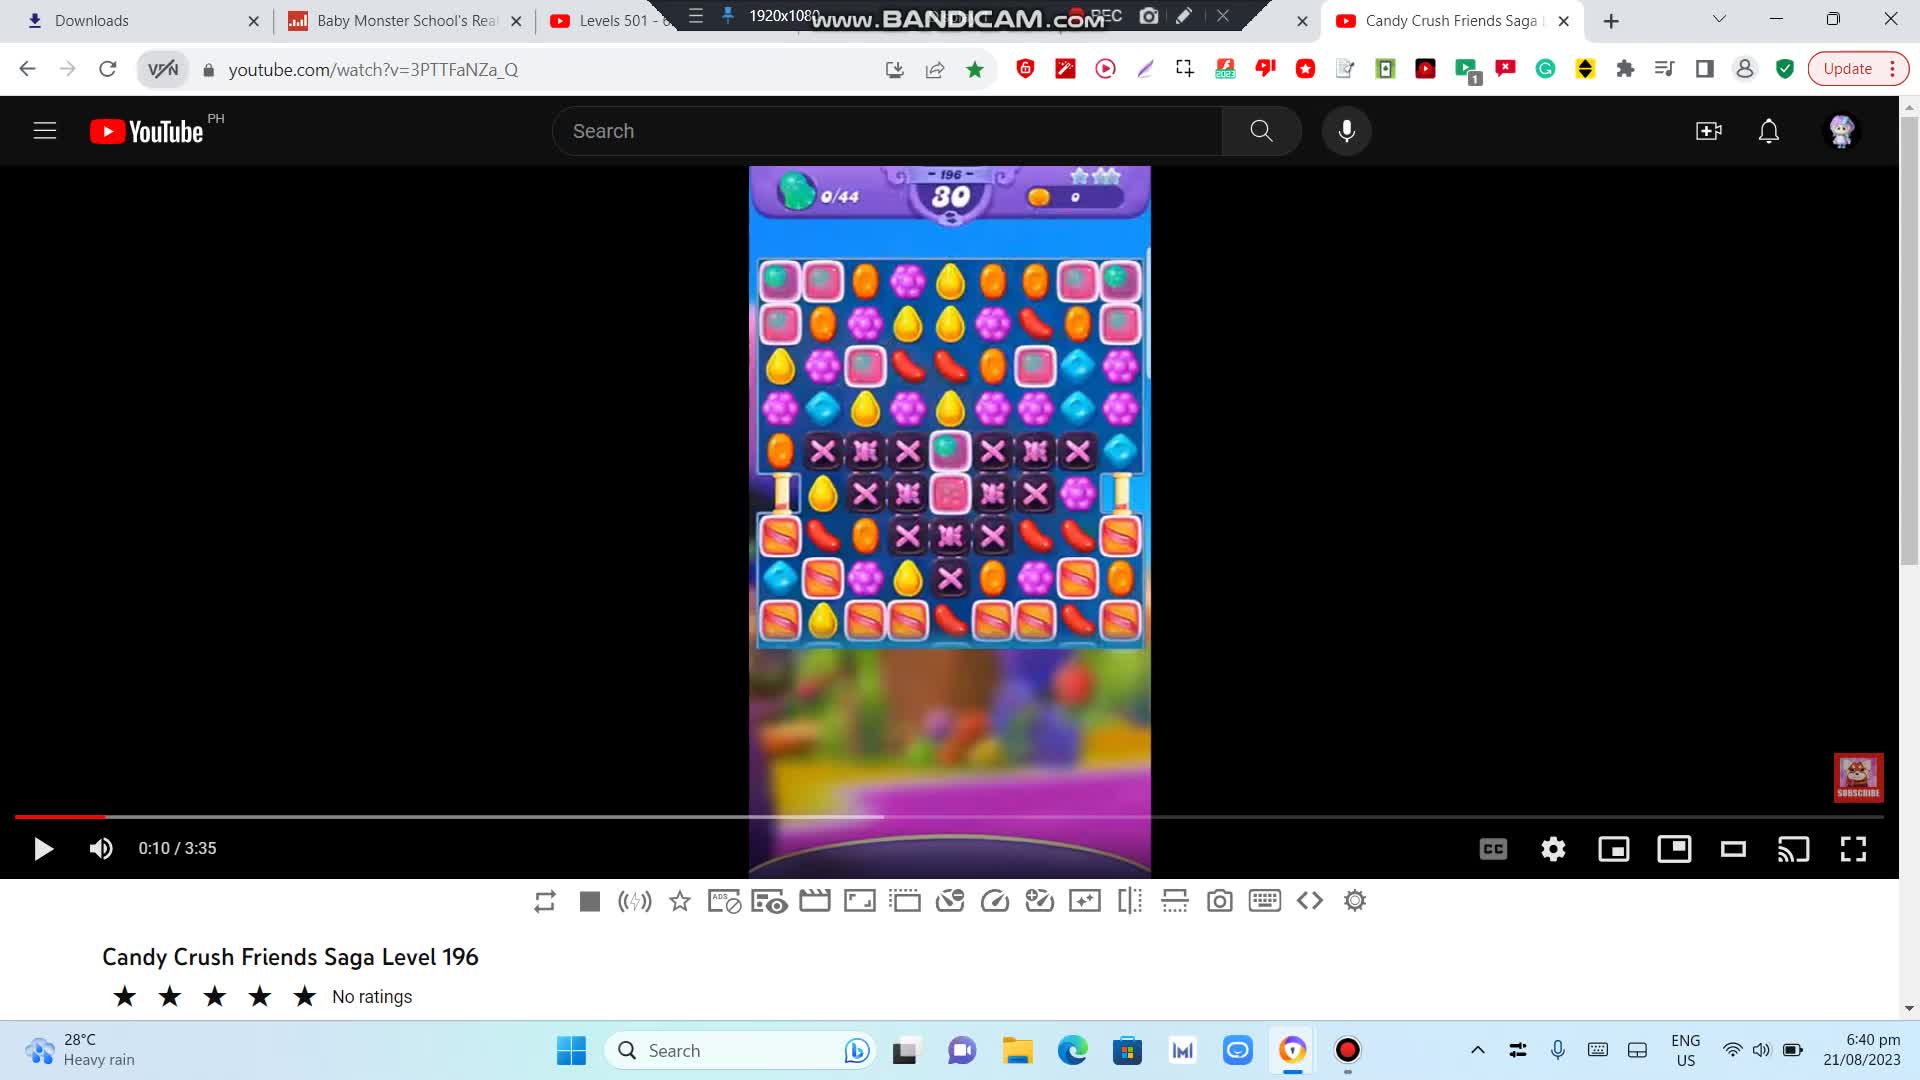Click the clapperboard cinema icon below player
1920x1080 pixels.
[x=815, y=901]
